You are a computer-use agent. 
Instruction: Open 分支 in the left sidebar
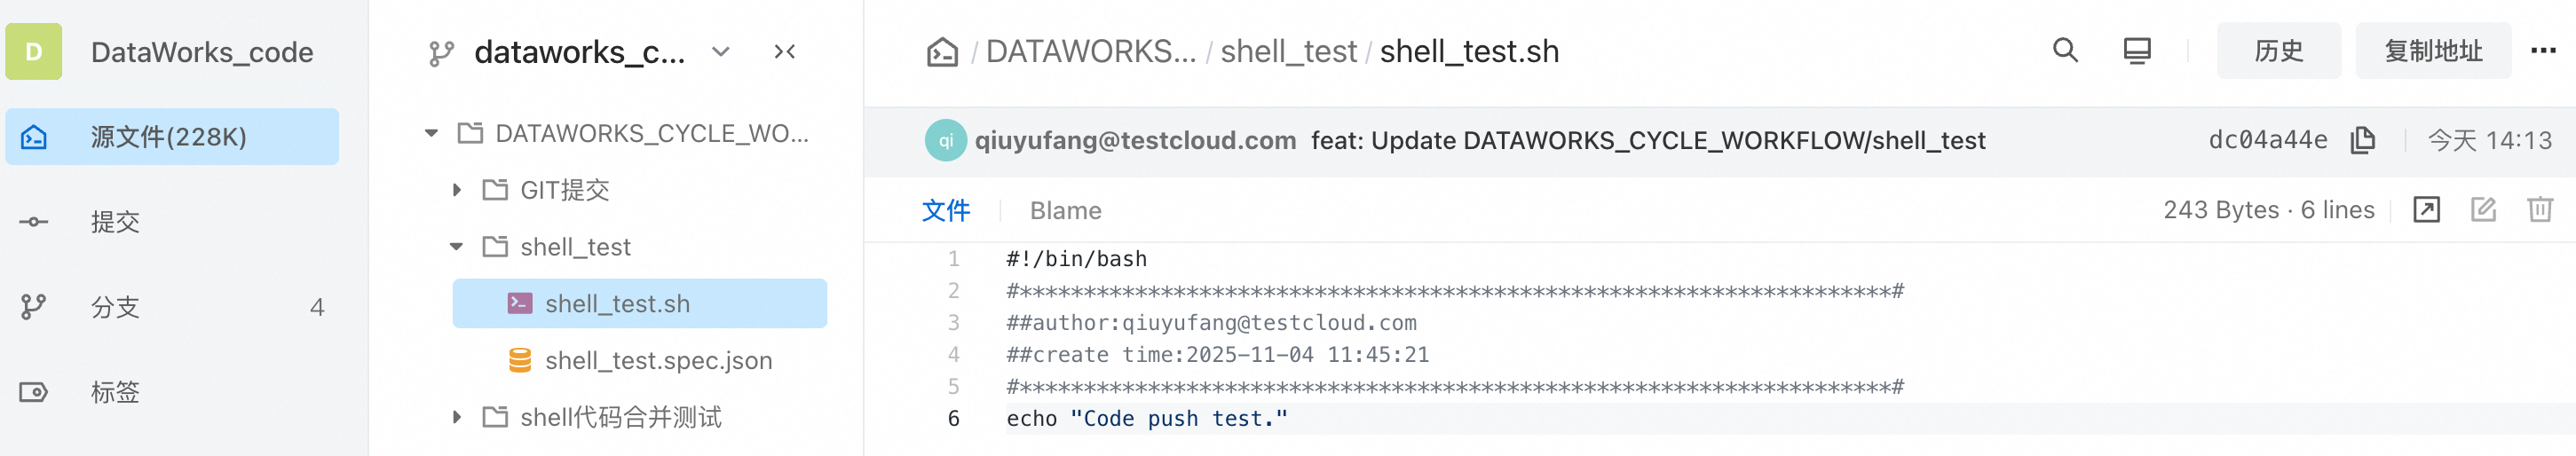115,307
